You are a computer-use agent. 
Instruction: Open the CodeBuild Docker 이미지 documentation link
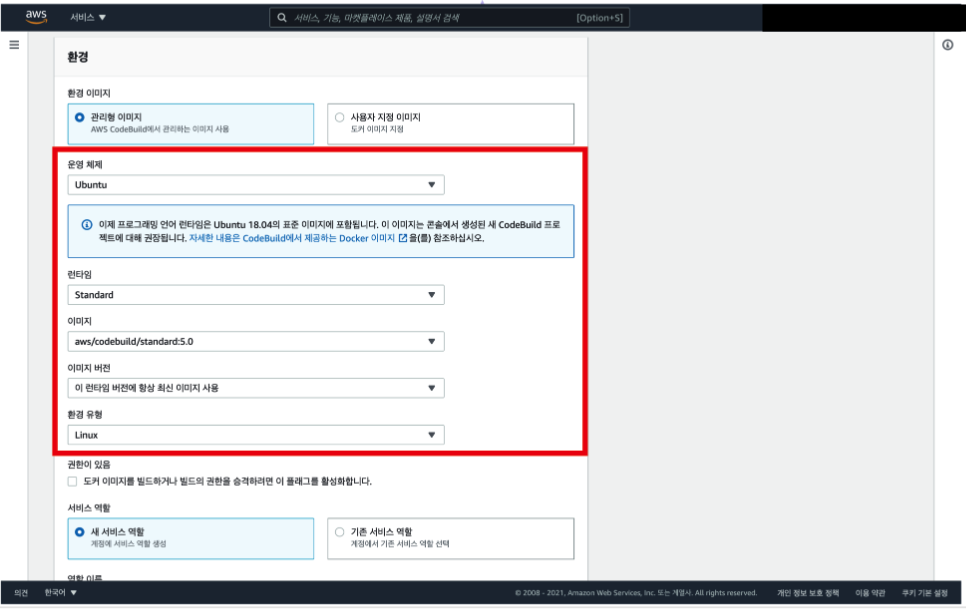pyautogui.click(x=291, y=239)
